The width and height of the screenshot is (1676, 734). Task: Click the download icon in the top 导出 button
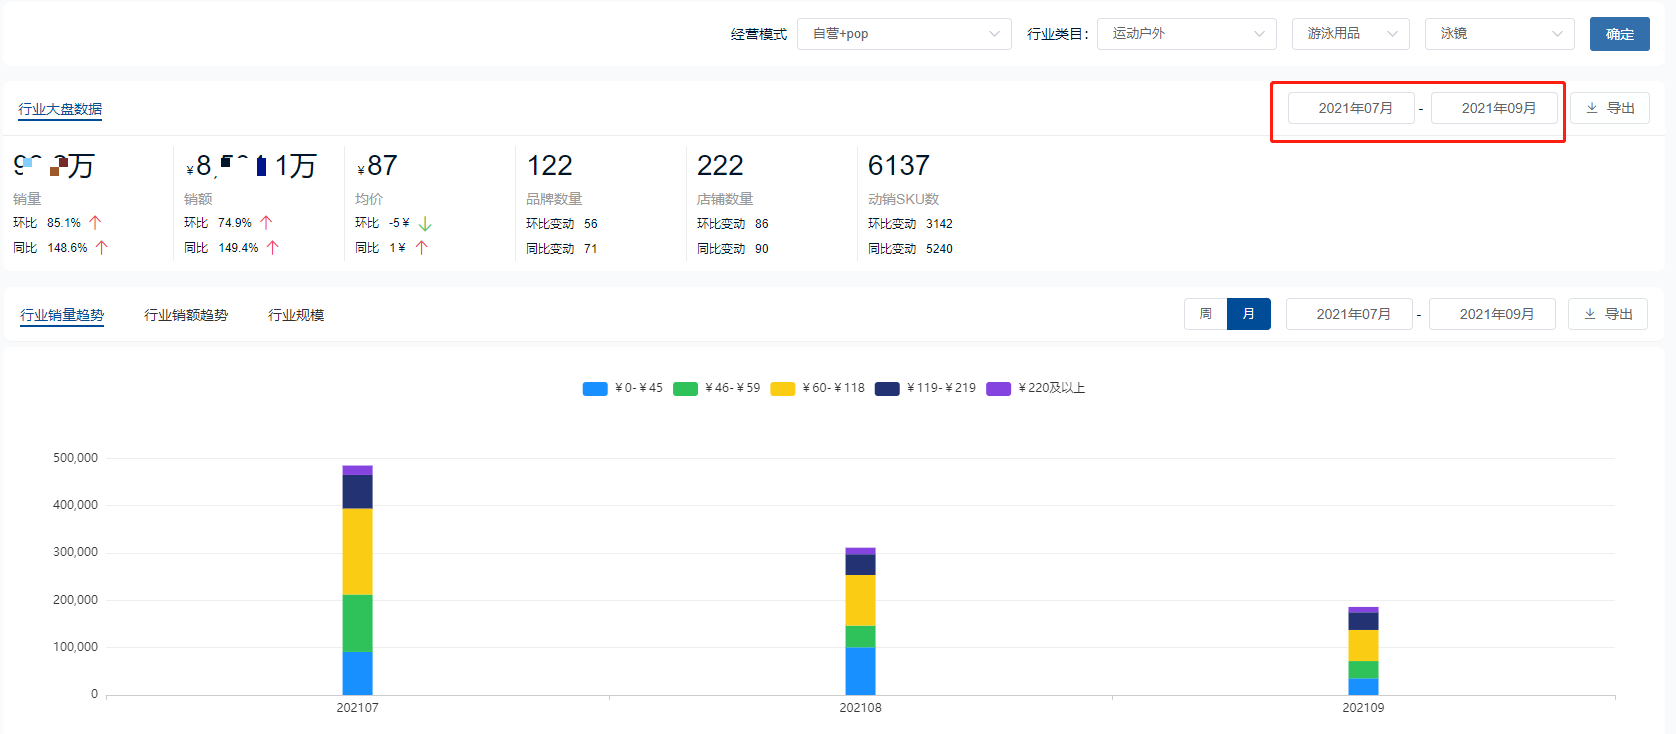click(1591, 108)
